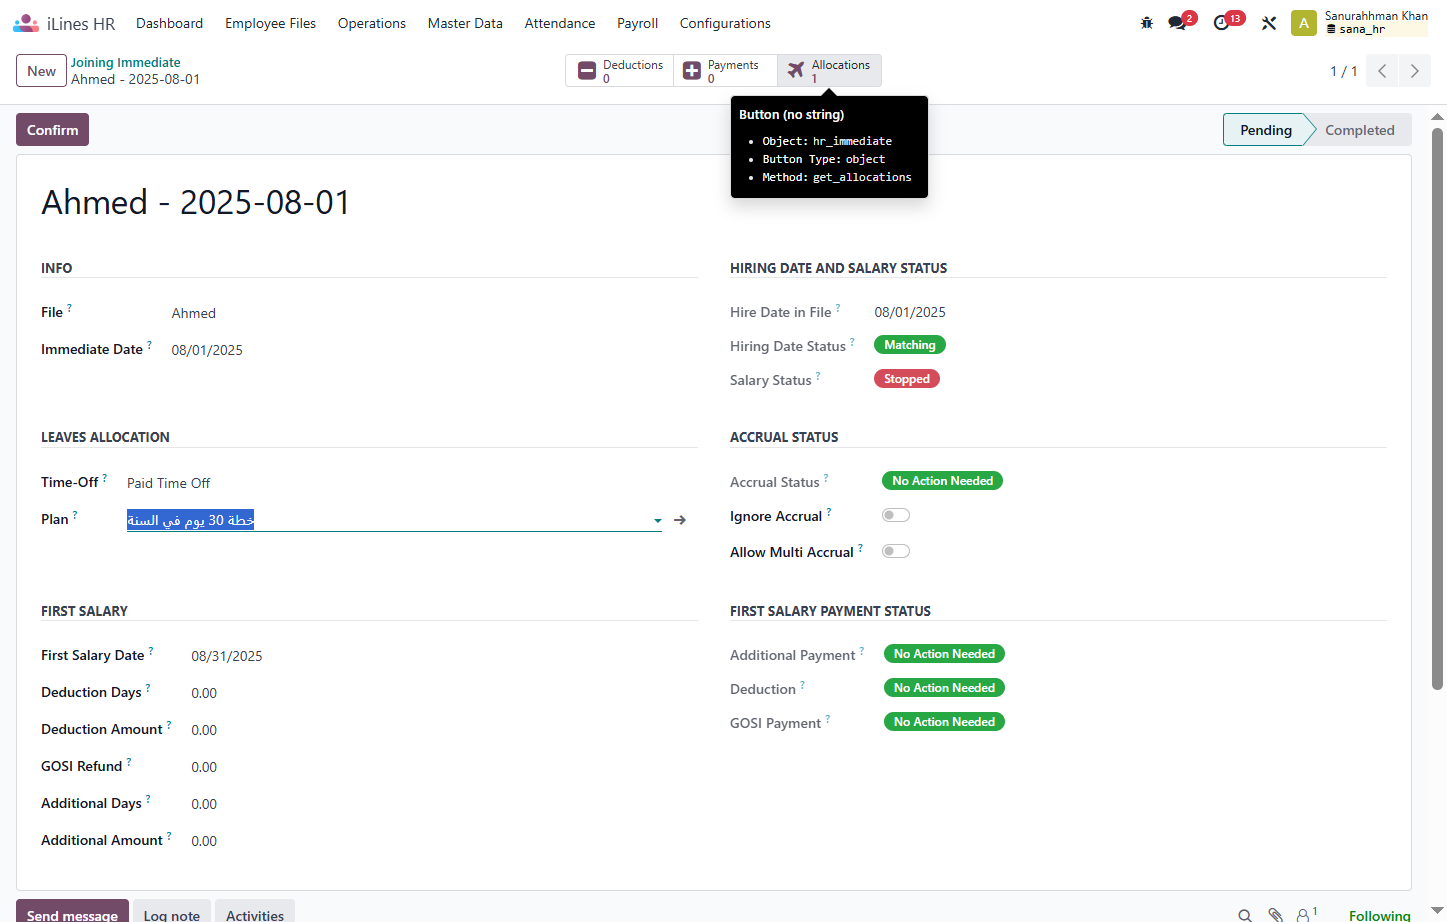Open the activities clock icon with 13 badge

point(1222,23)
